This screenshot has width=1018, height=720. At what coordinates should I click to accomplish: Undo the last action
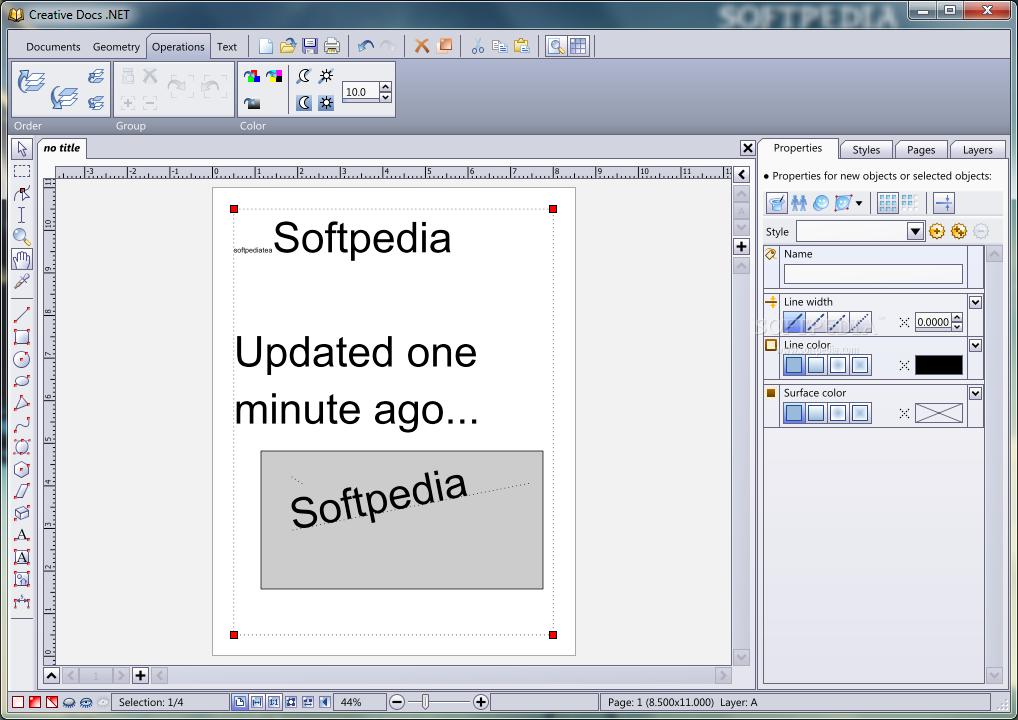(366, 46)
